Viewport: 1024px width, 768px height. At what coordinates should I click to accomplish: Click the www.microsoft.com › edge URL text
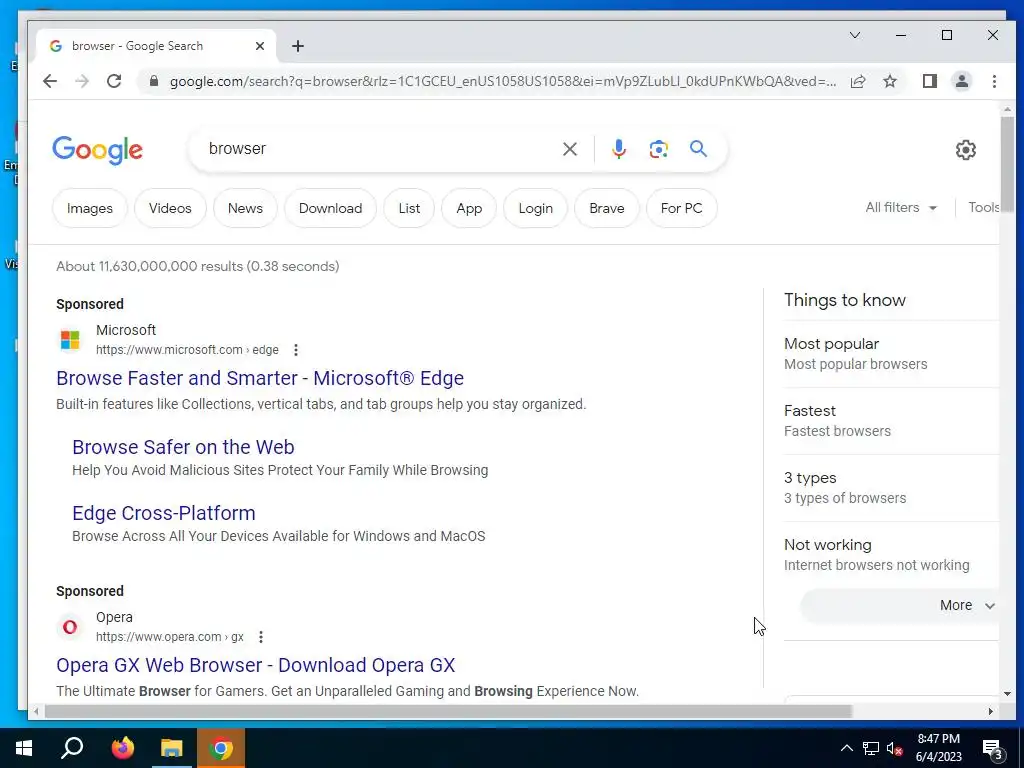[x=187, y=350]
